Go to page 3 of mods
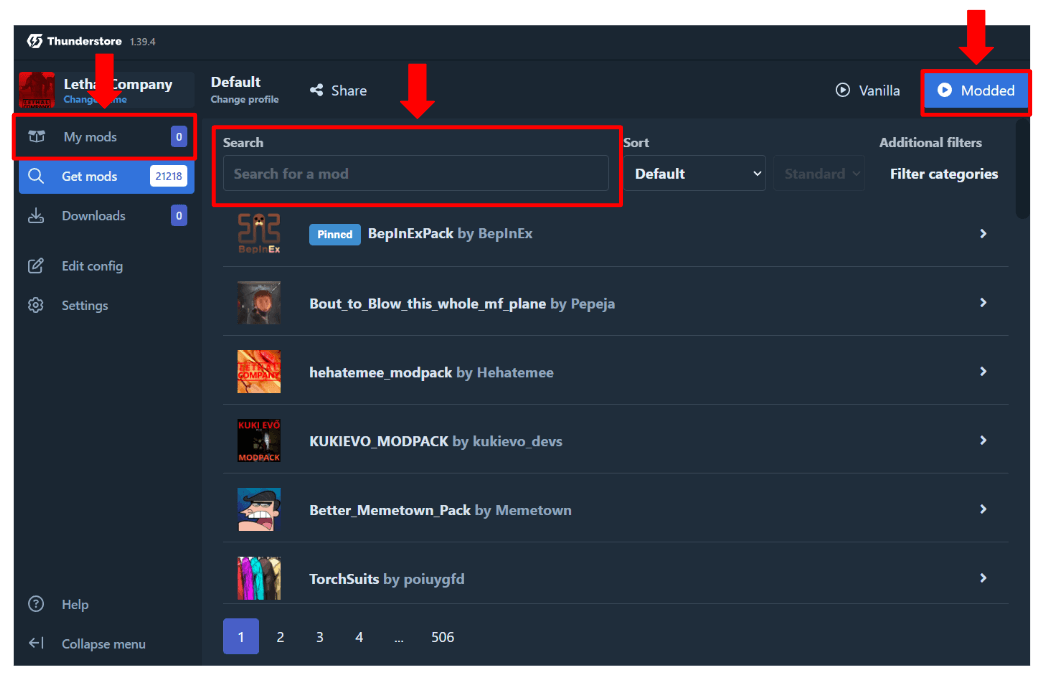Screen dimensions: 1051x677 320,637
